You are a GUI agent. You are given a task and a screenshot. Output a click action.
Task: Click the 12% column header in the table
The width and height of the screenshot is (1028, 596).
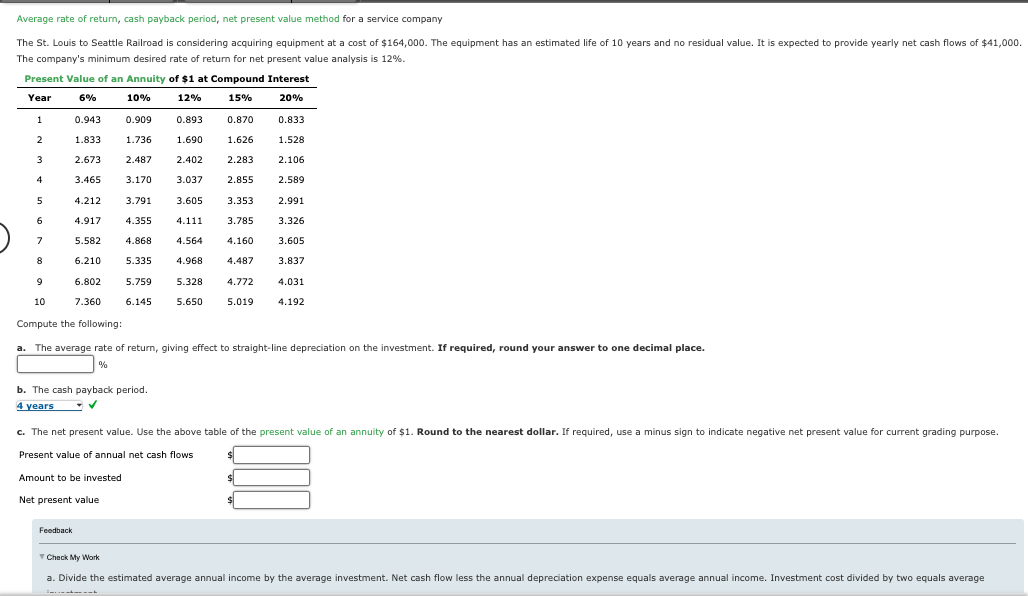(190, 98)
